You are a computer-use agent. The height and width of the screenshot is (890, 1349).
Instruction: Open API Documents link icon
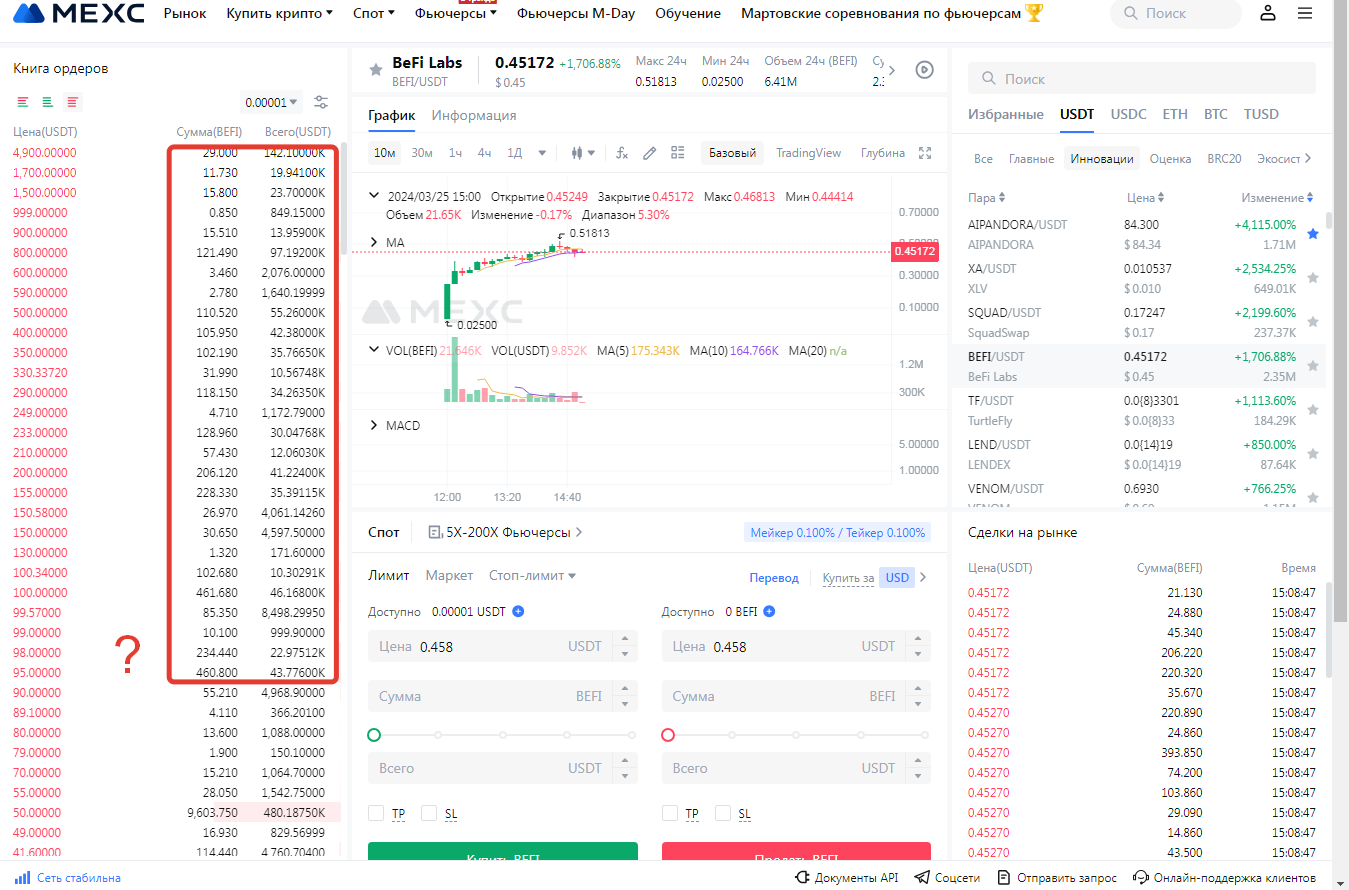click(x=802, y=878)
